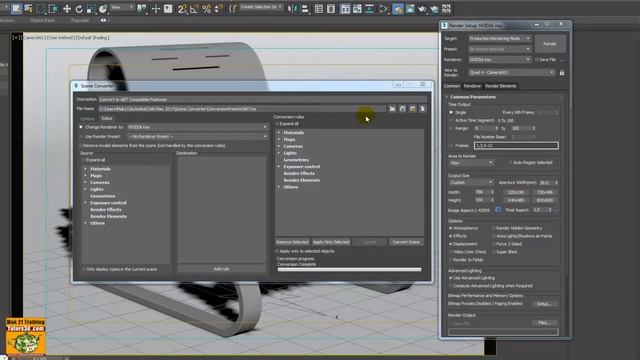This screenshot has width=640, height=360.
Task: Click Edit Named Selection Sets icon
Action: click(232, 9)
